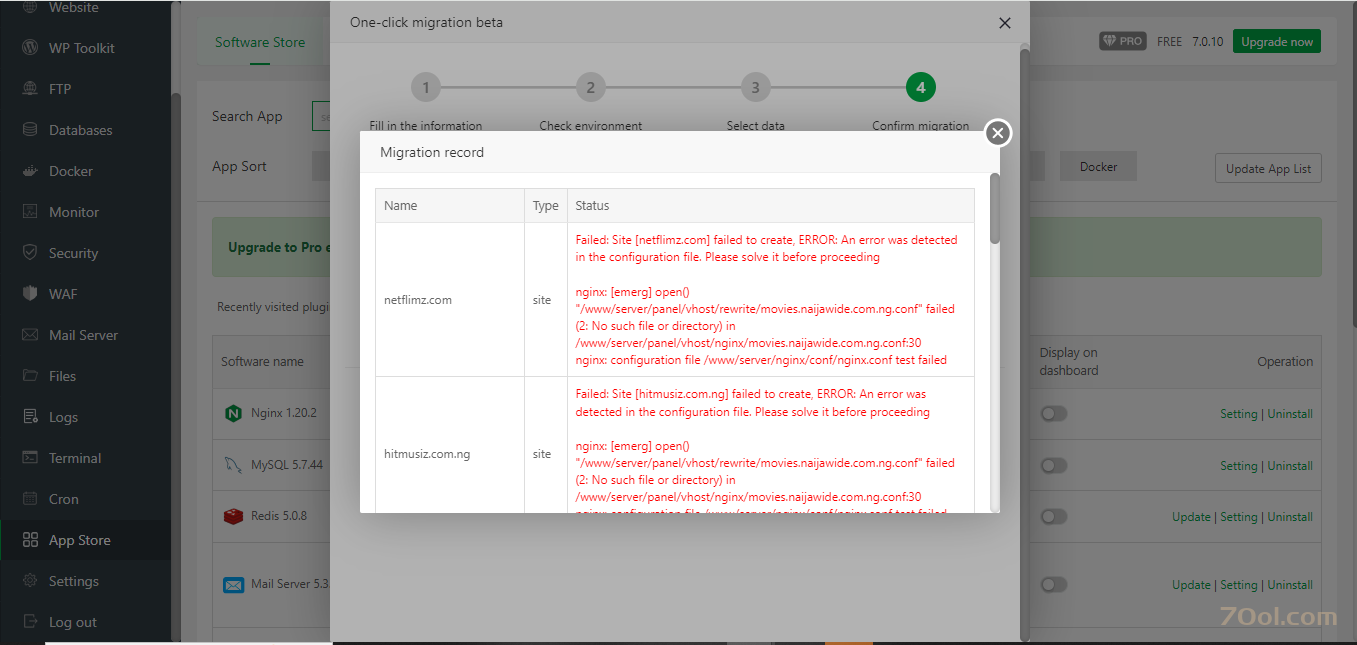This screenshot has height=645, width=1357.
Task: Click the Log out icon
Action: click(30, 622)
